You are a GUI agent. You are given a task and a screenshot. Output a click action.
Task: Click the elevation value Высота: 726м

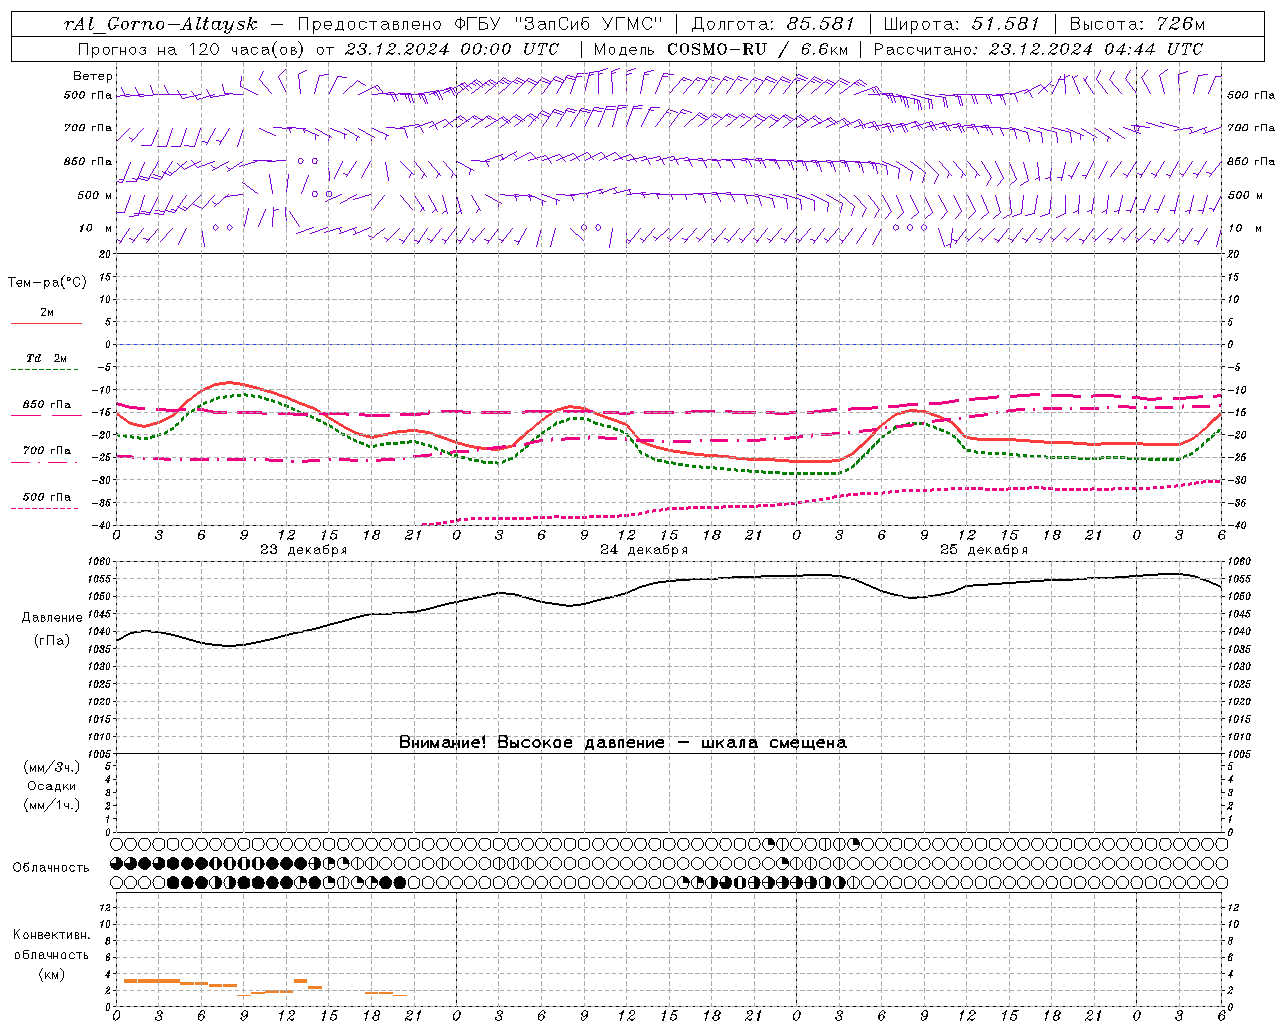pos(1137,24)
